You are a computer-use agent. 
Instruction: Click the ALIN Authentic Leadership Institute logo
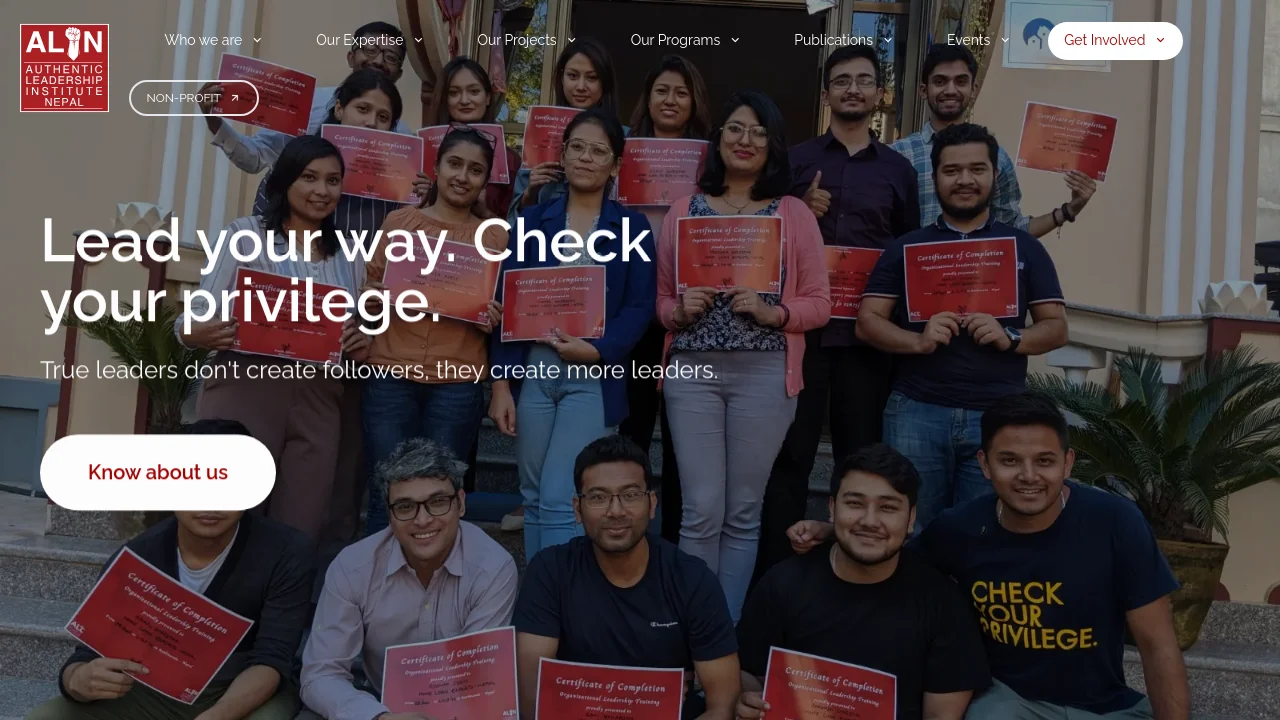coord(64,68)
